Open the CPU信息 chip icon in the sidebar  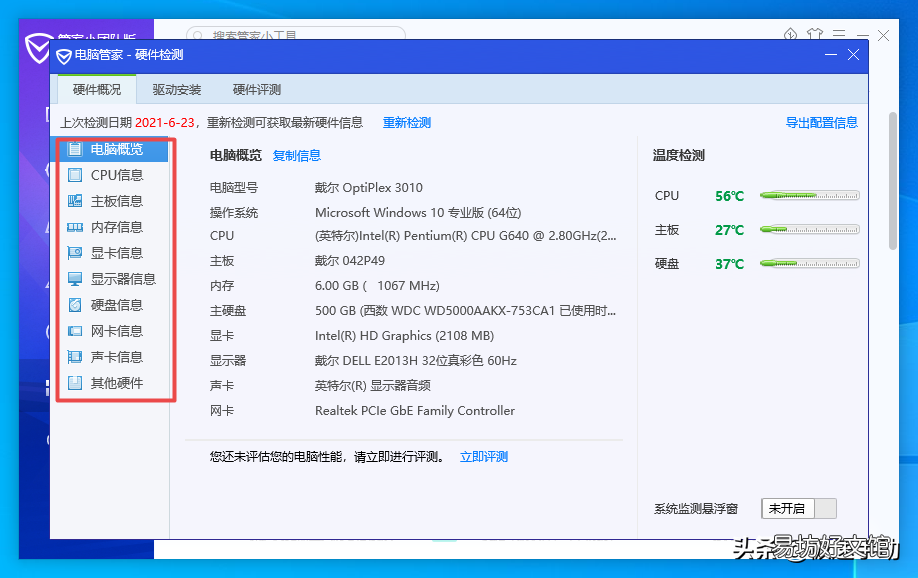pos(75,175)
